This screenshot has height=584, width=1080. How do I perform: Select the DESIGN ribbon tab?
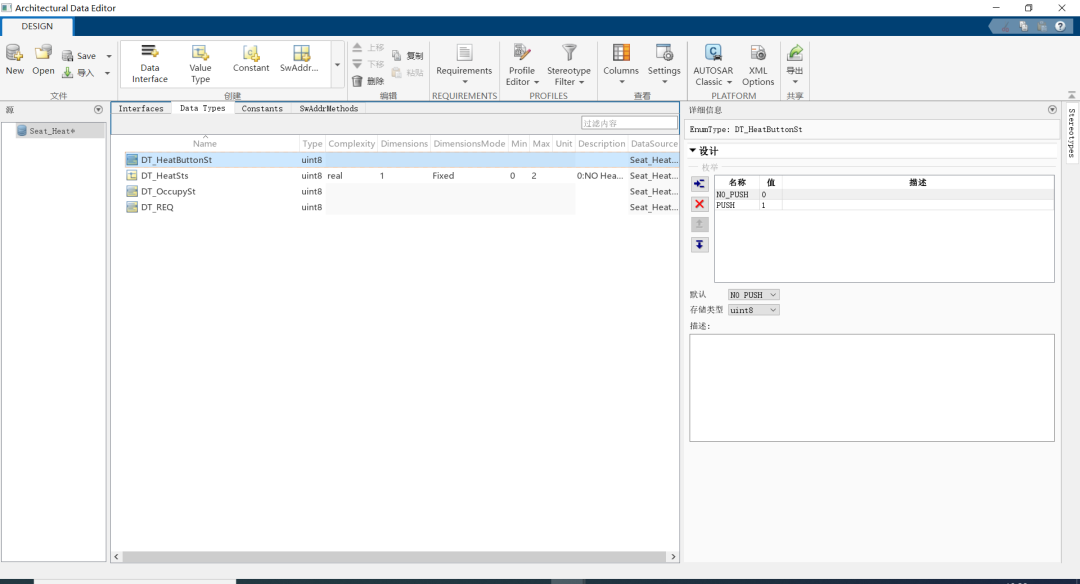coord(37,26)
